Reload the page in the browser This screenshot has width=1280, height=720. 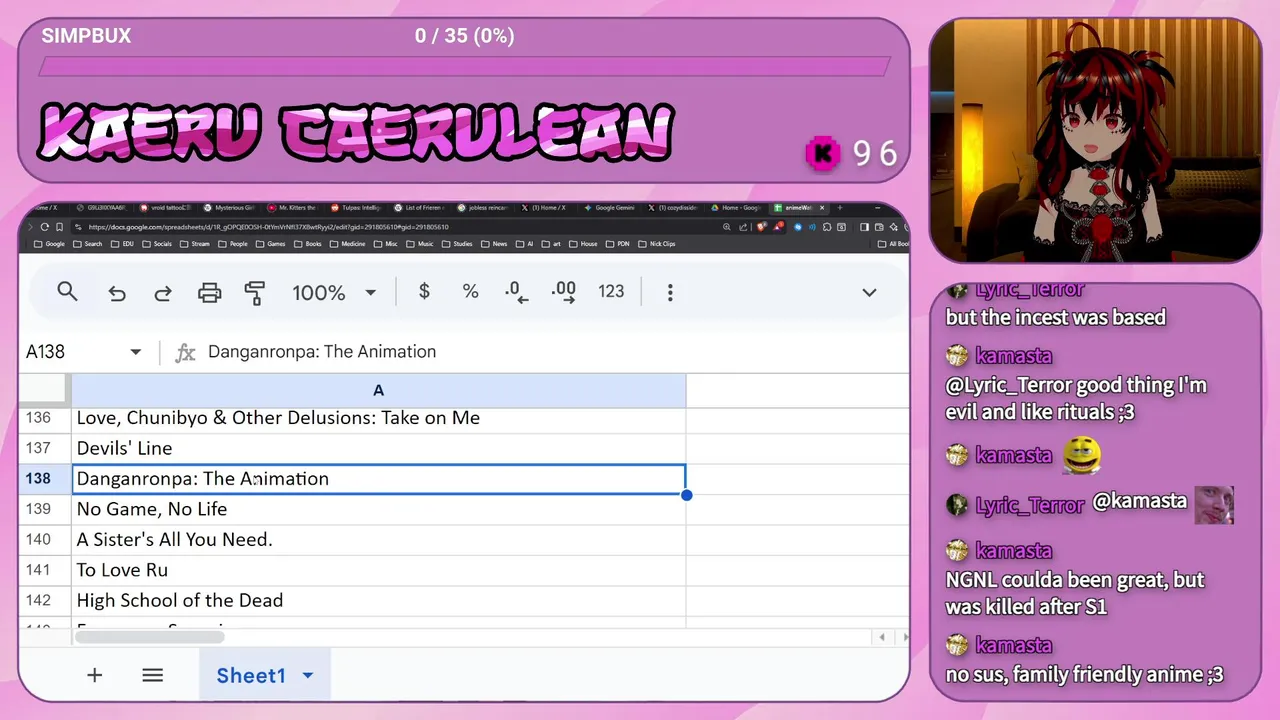tap(44, 227)
